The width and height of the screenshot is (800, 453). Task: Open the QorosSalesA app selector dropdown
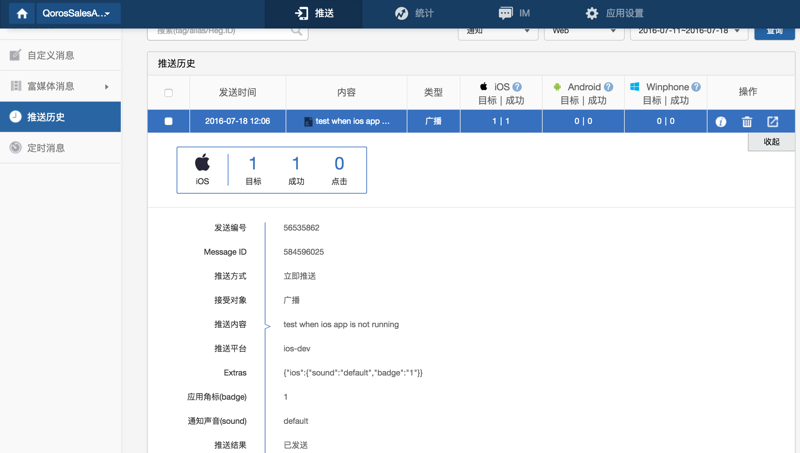tap(78, 13)
